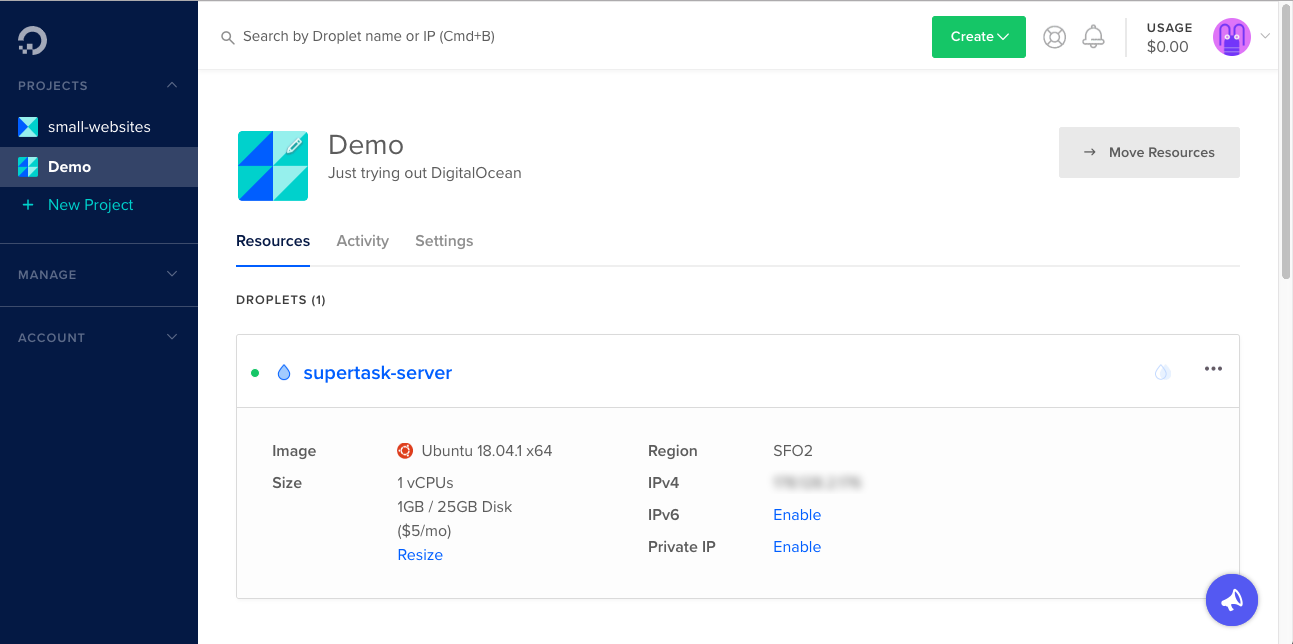
Task: Click the '1 vCPUs' size text
Action: [425, 483]
